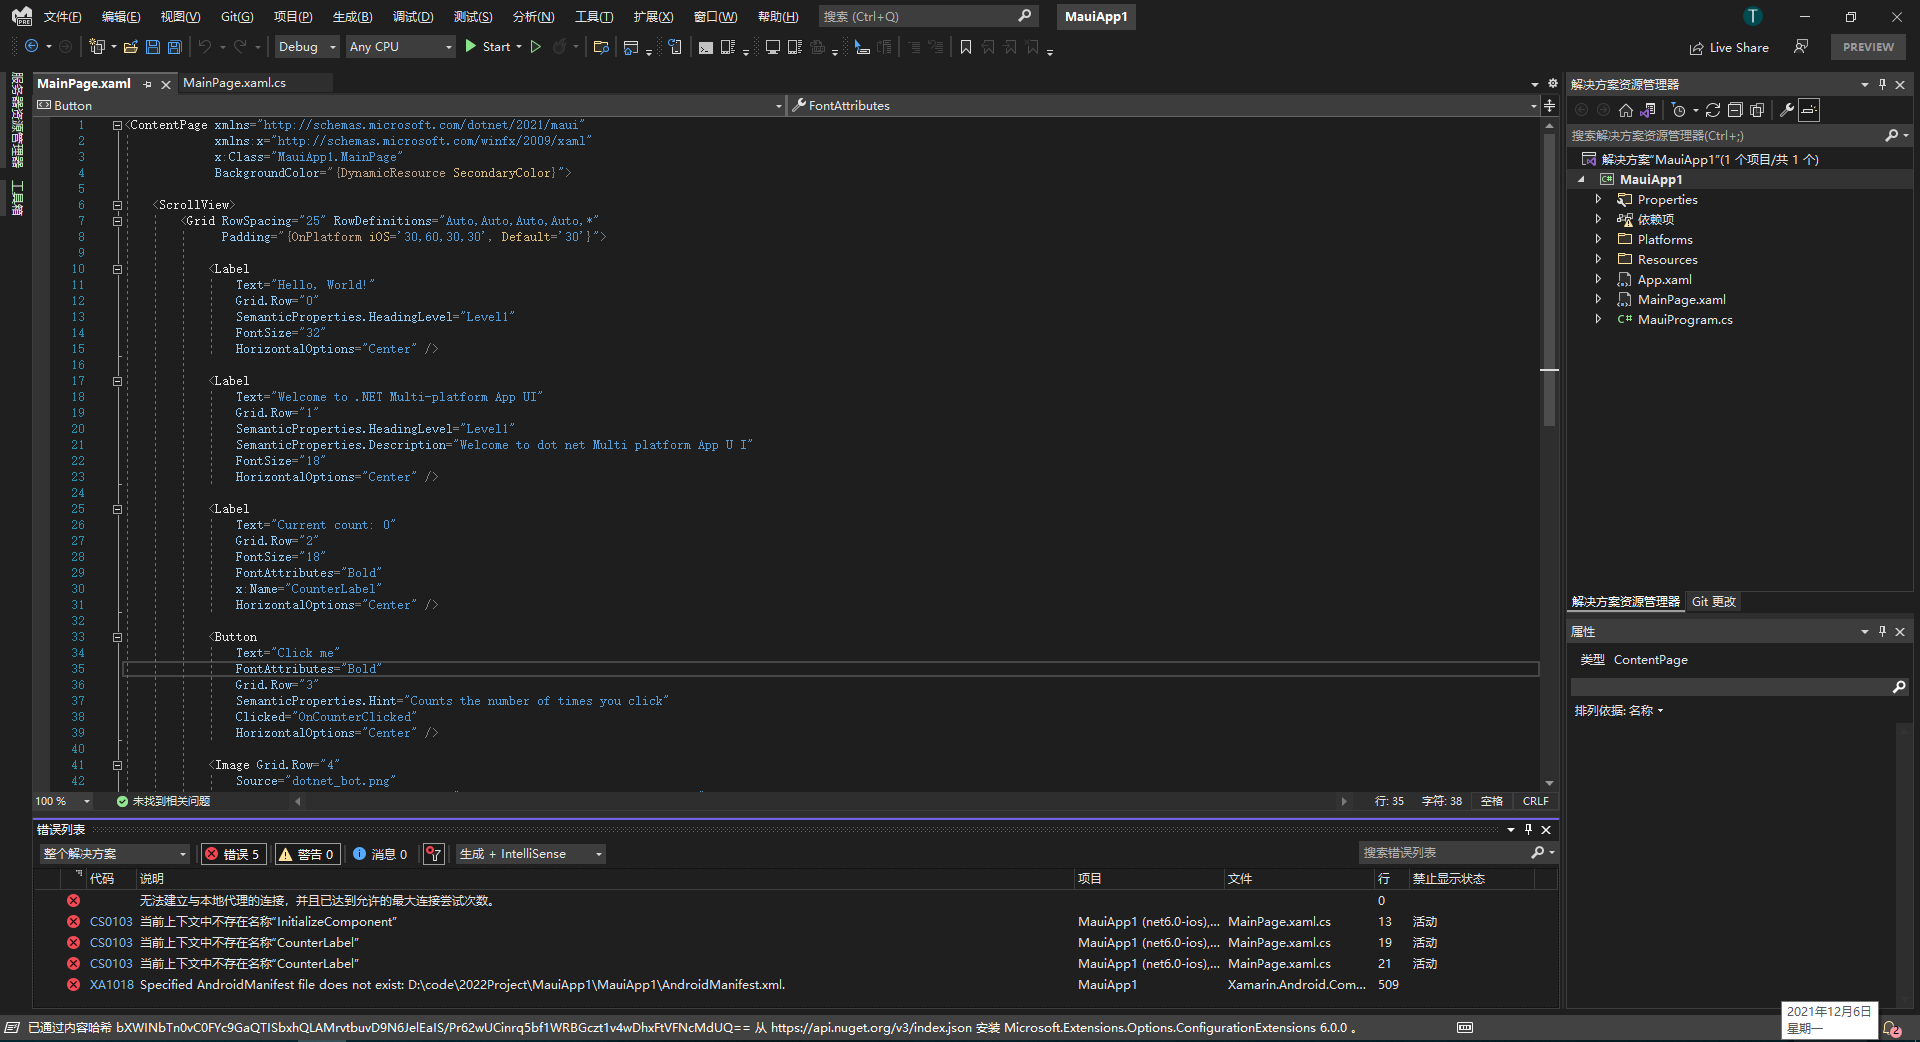Expand the Resources folder node
The height and width of the screenshot is (1042, 1920).
point(1598,259)
